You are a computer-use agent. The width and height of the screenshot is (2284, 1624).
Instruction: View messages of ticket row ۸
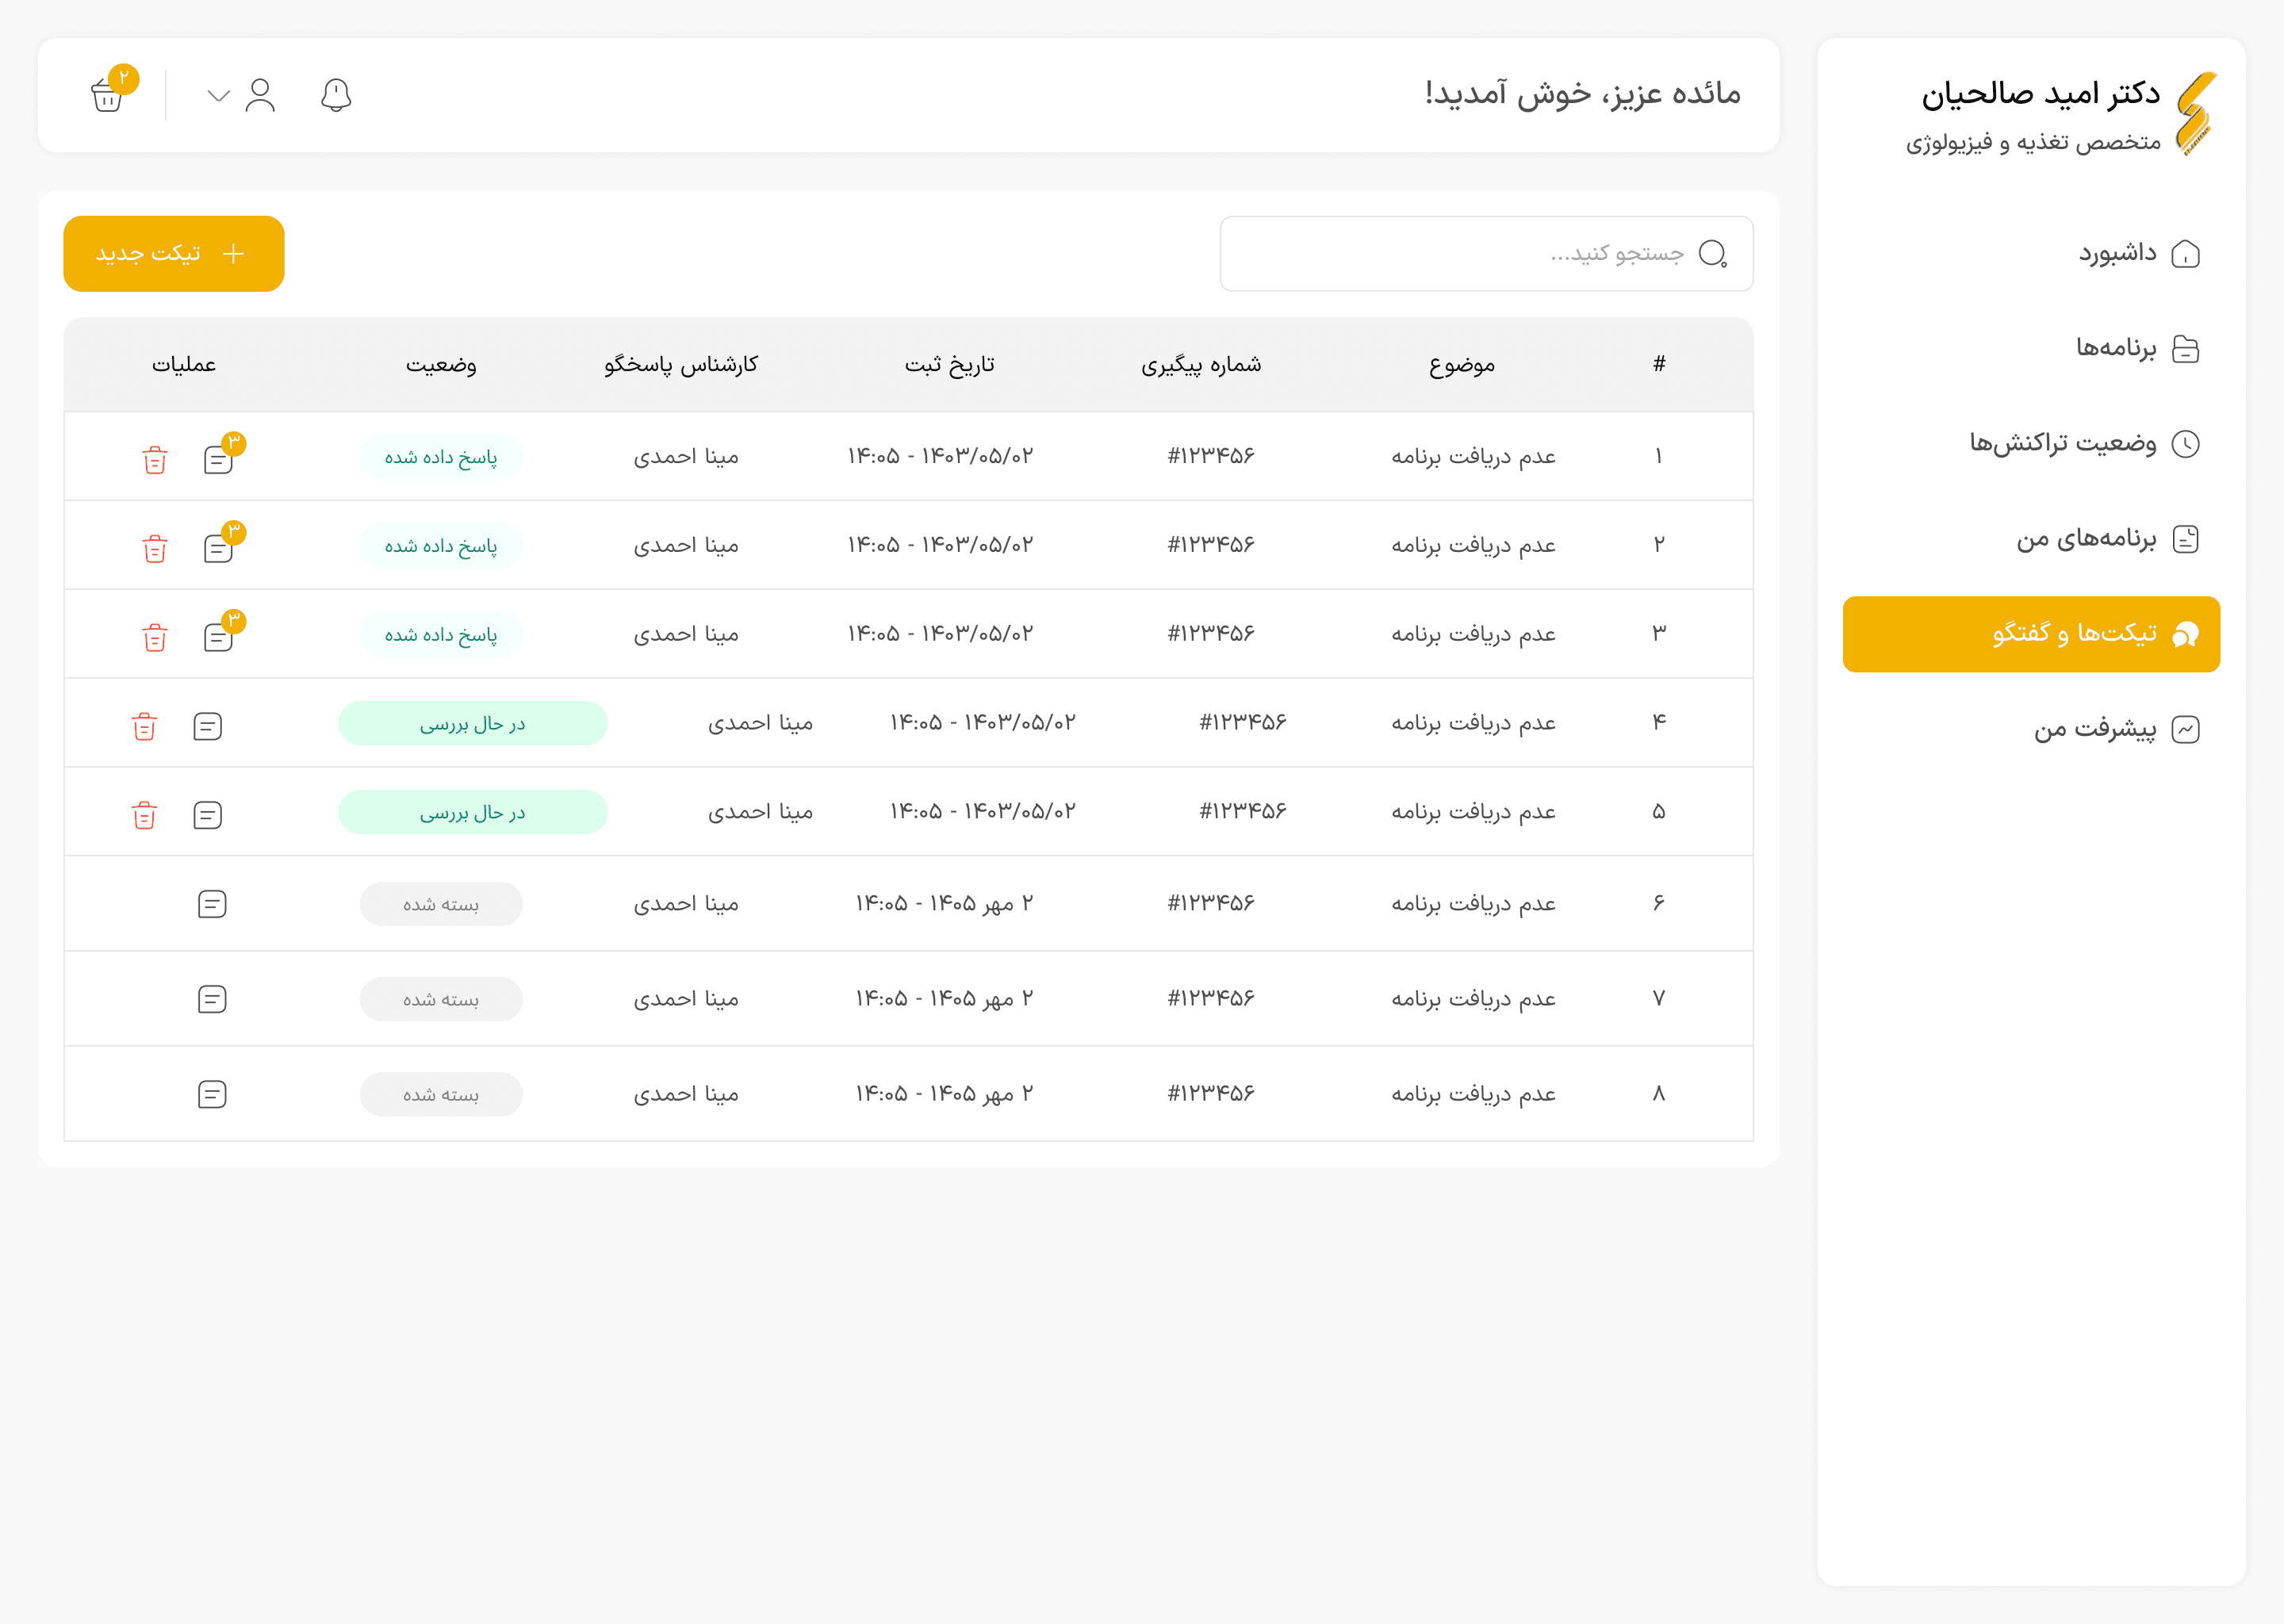click(x=212, y=1094)
